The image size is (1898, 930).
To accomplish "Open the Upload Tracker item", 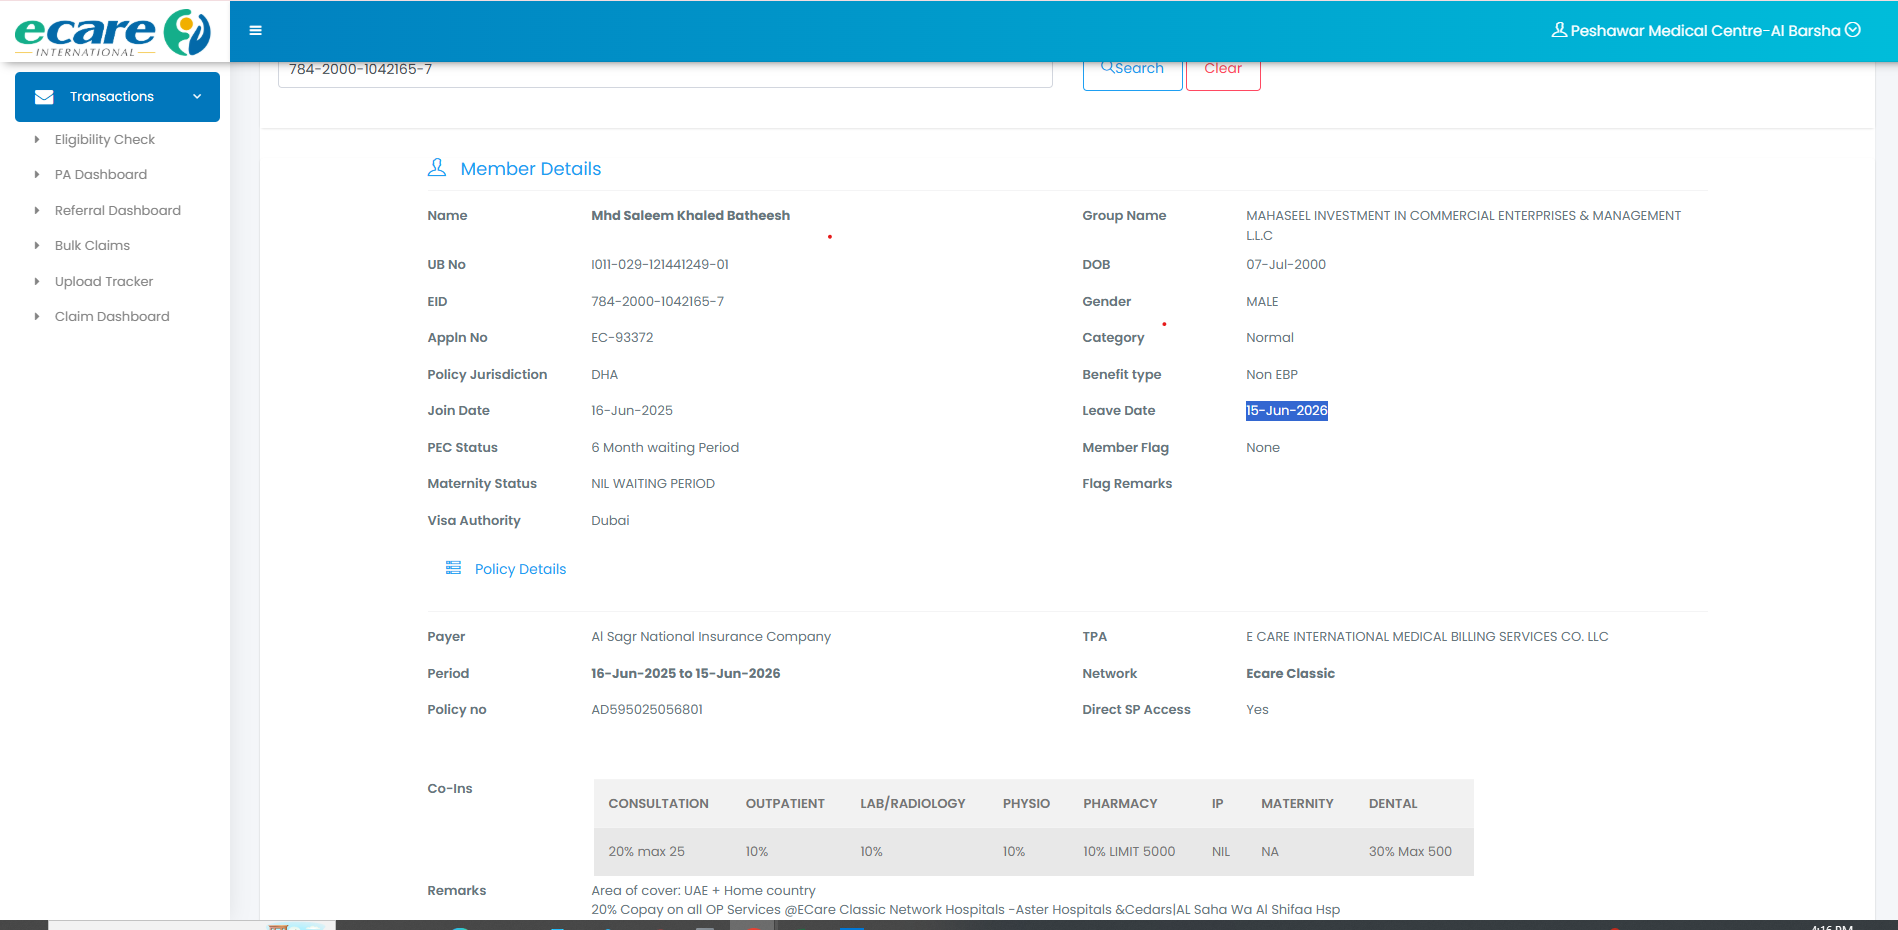I will point(104,282).
